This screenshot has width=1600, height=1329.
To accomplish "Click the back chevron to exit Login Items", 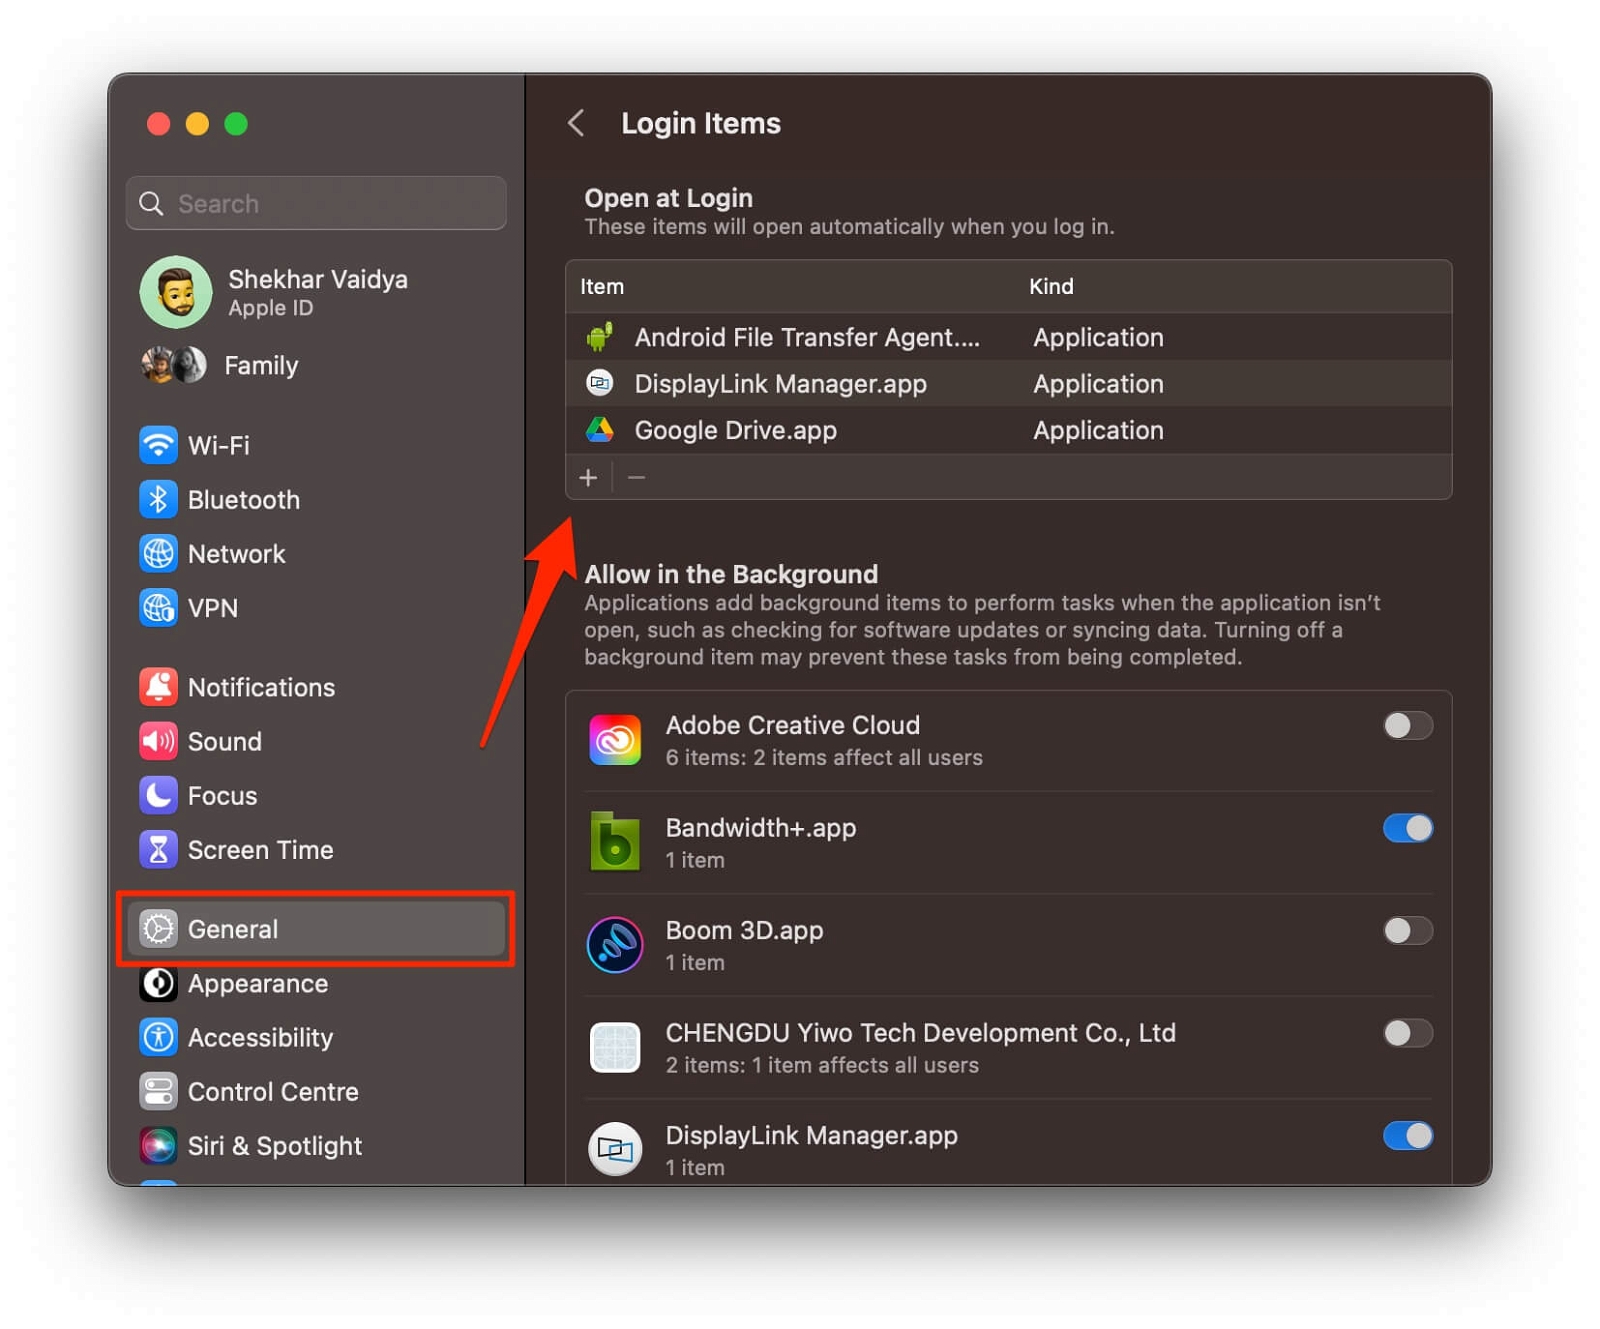I will pos(576,122).
